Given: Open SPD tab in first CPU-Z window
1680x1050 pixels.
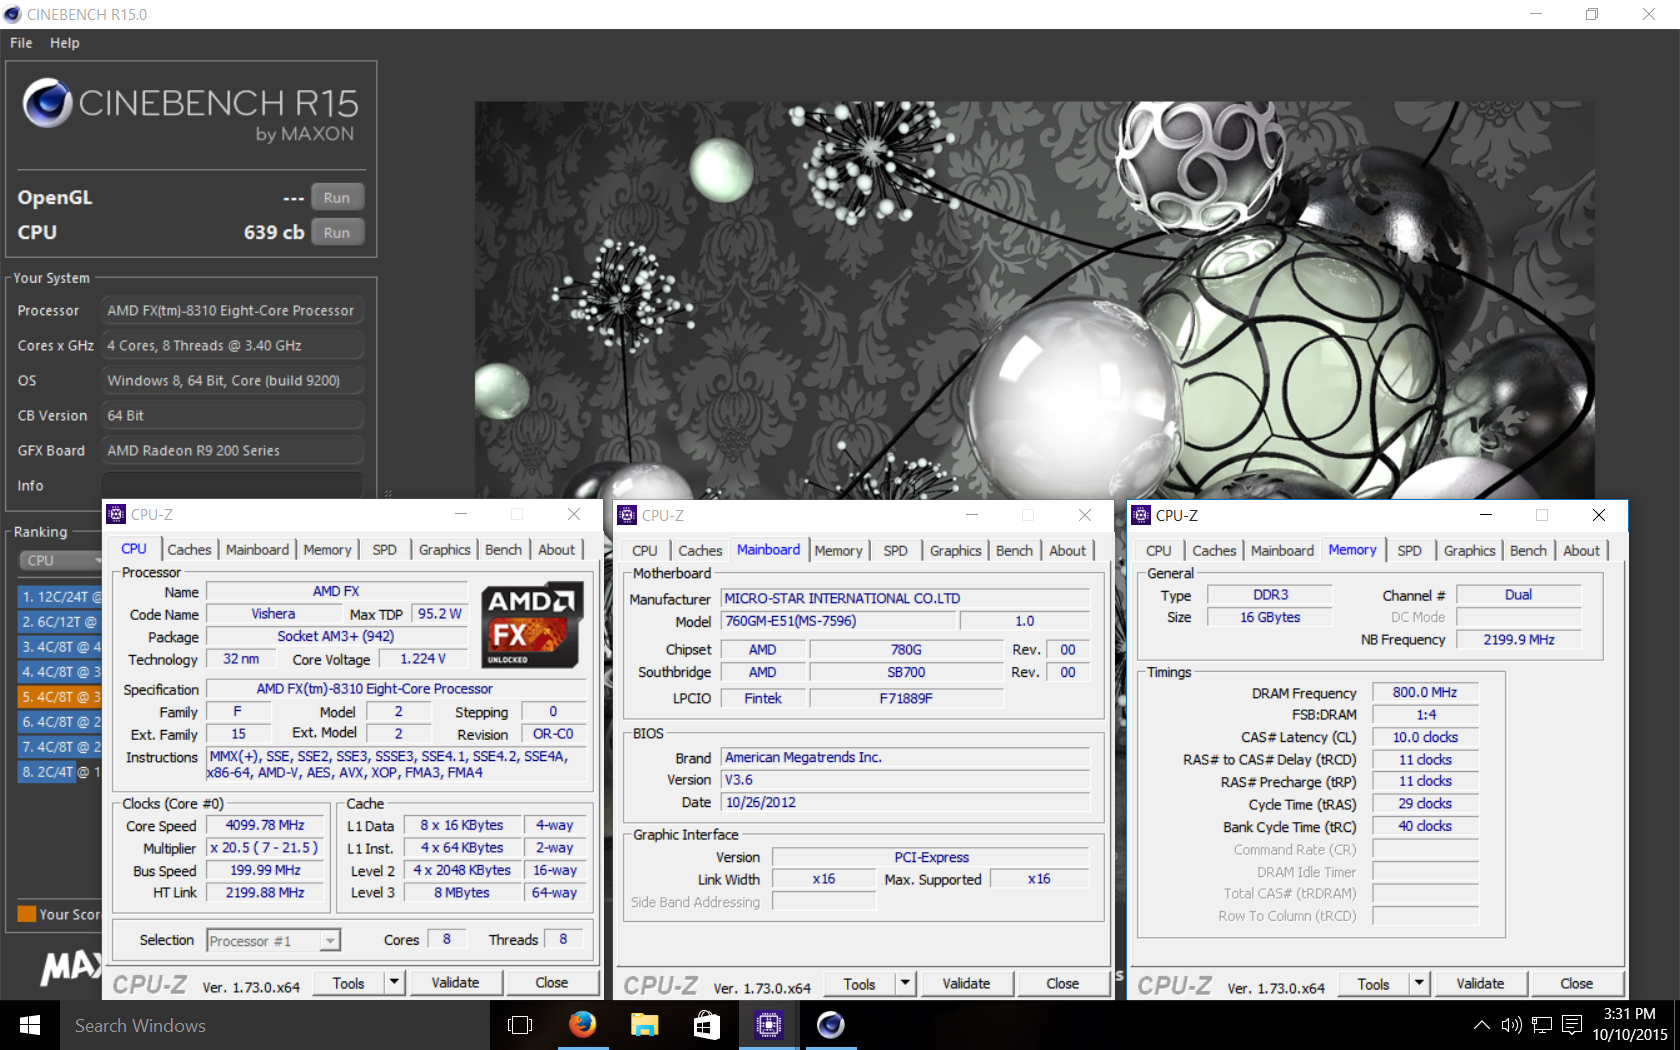Looking at the screenshot, I should click(x=384, y=550).
